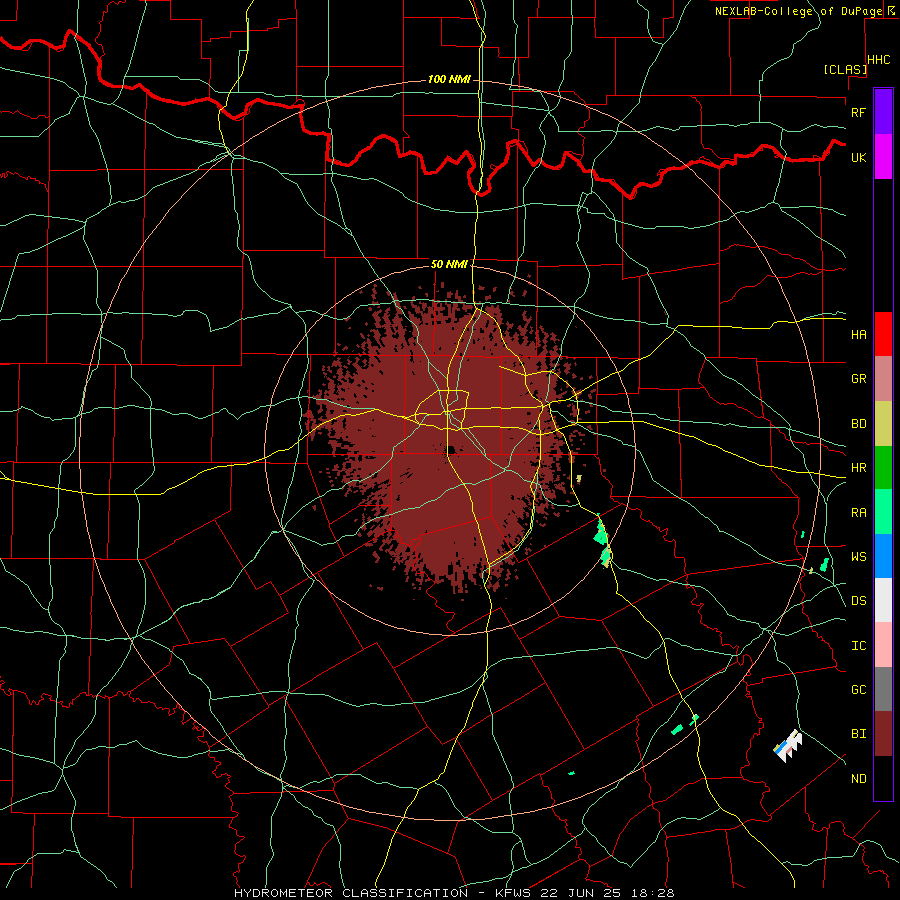Choose the gray GC legend swatch
900x900 pixels.
pos(883,689)
